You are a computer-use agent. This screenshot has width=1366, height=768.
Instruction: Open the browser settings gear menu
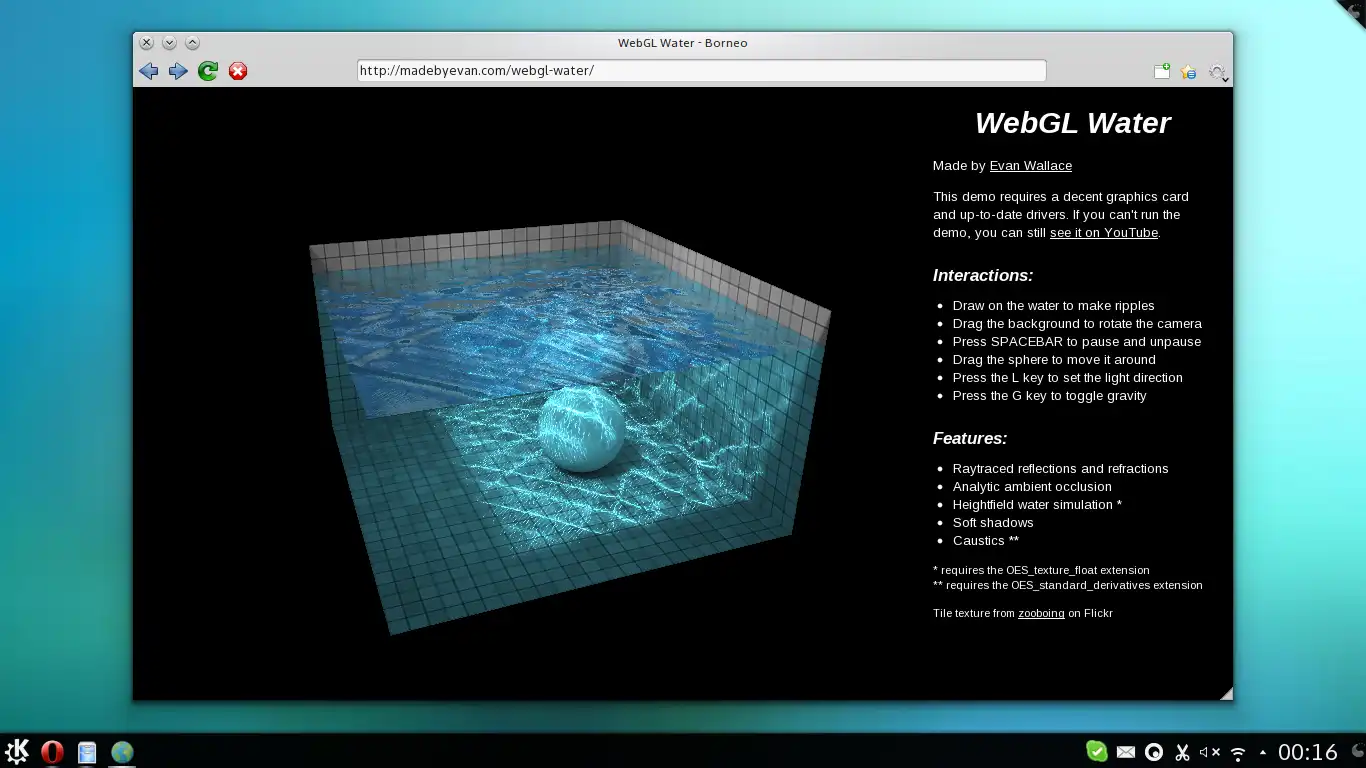(x=1217, y=72)
